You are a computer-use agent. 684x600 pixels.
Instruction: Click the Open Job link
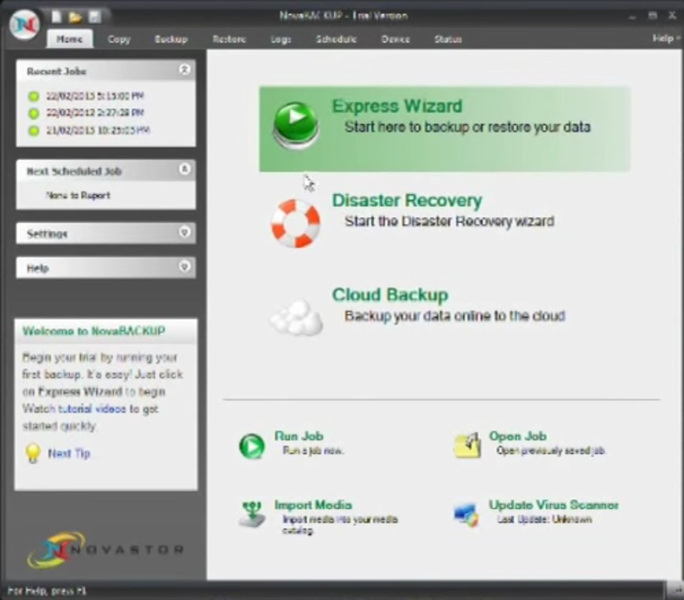[x=518, y=436]
